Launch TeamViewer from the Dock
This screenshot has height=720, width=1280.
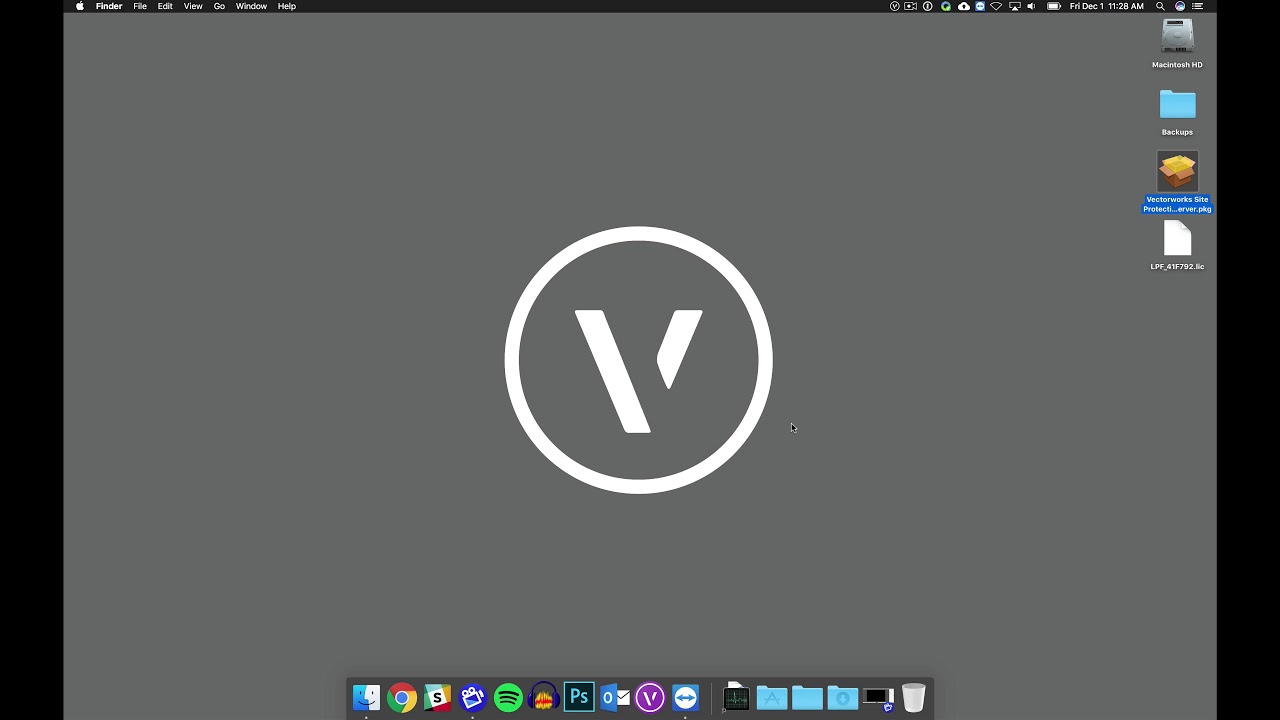(685, 697)
